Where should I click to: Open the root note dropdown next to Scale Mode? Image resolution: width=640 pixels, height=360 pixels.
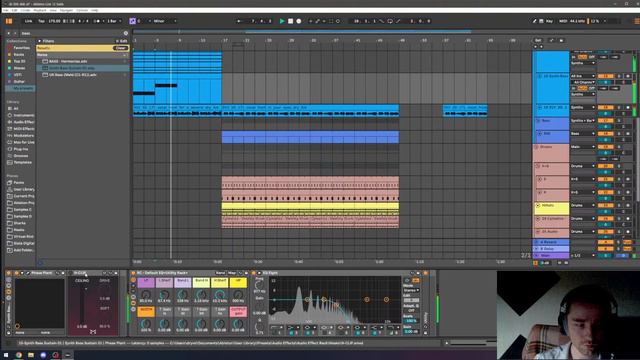(144, 21)
